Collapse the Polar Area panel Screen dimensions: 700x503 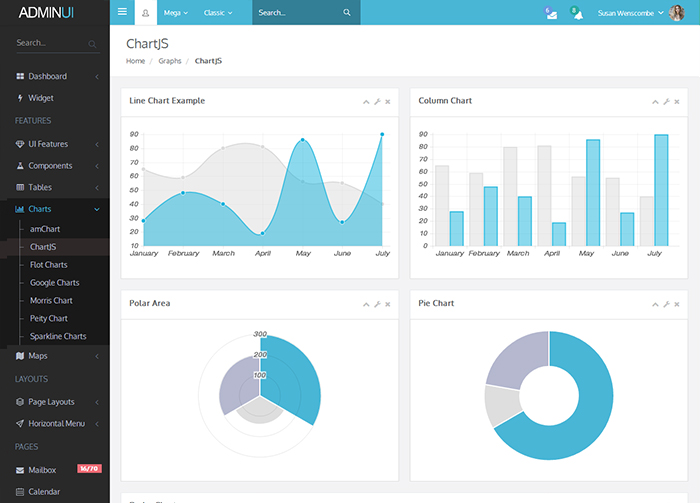click(x=365, y=304)
